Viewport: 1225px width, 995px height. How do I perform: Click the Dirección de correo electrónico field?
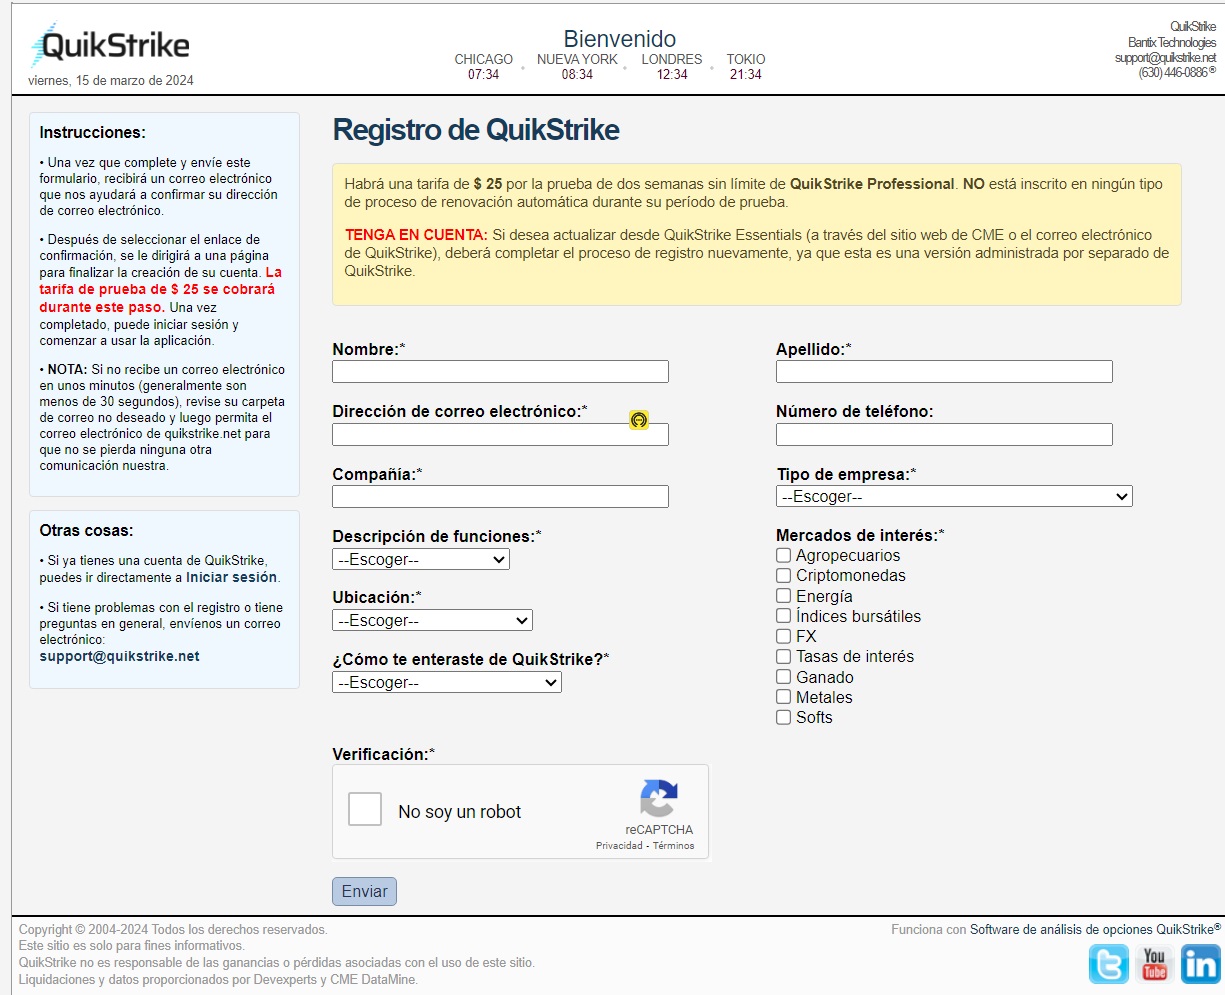point(500,434)
